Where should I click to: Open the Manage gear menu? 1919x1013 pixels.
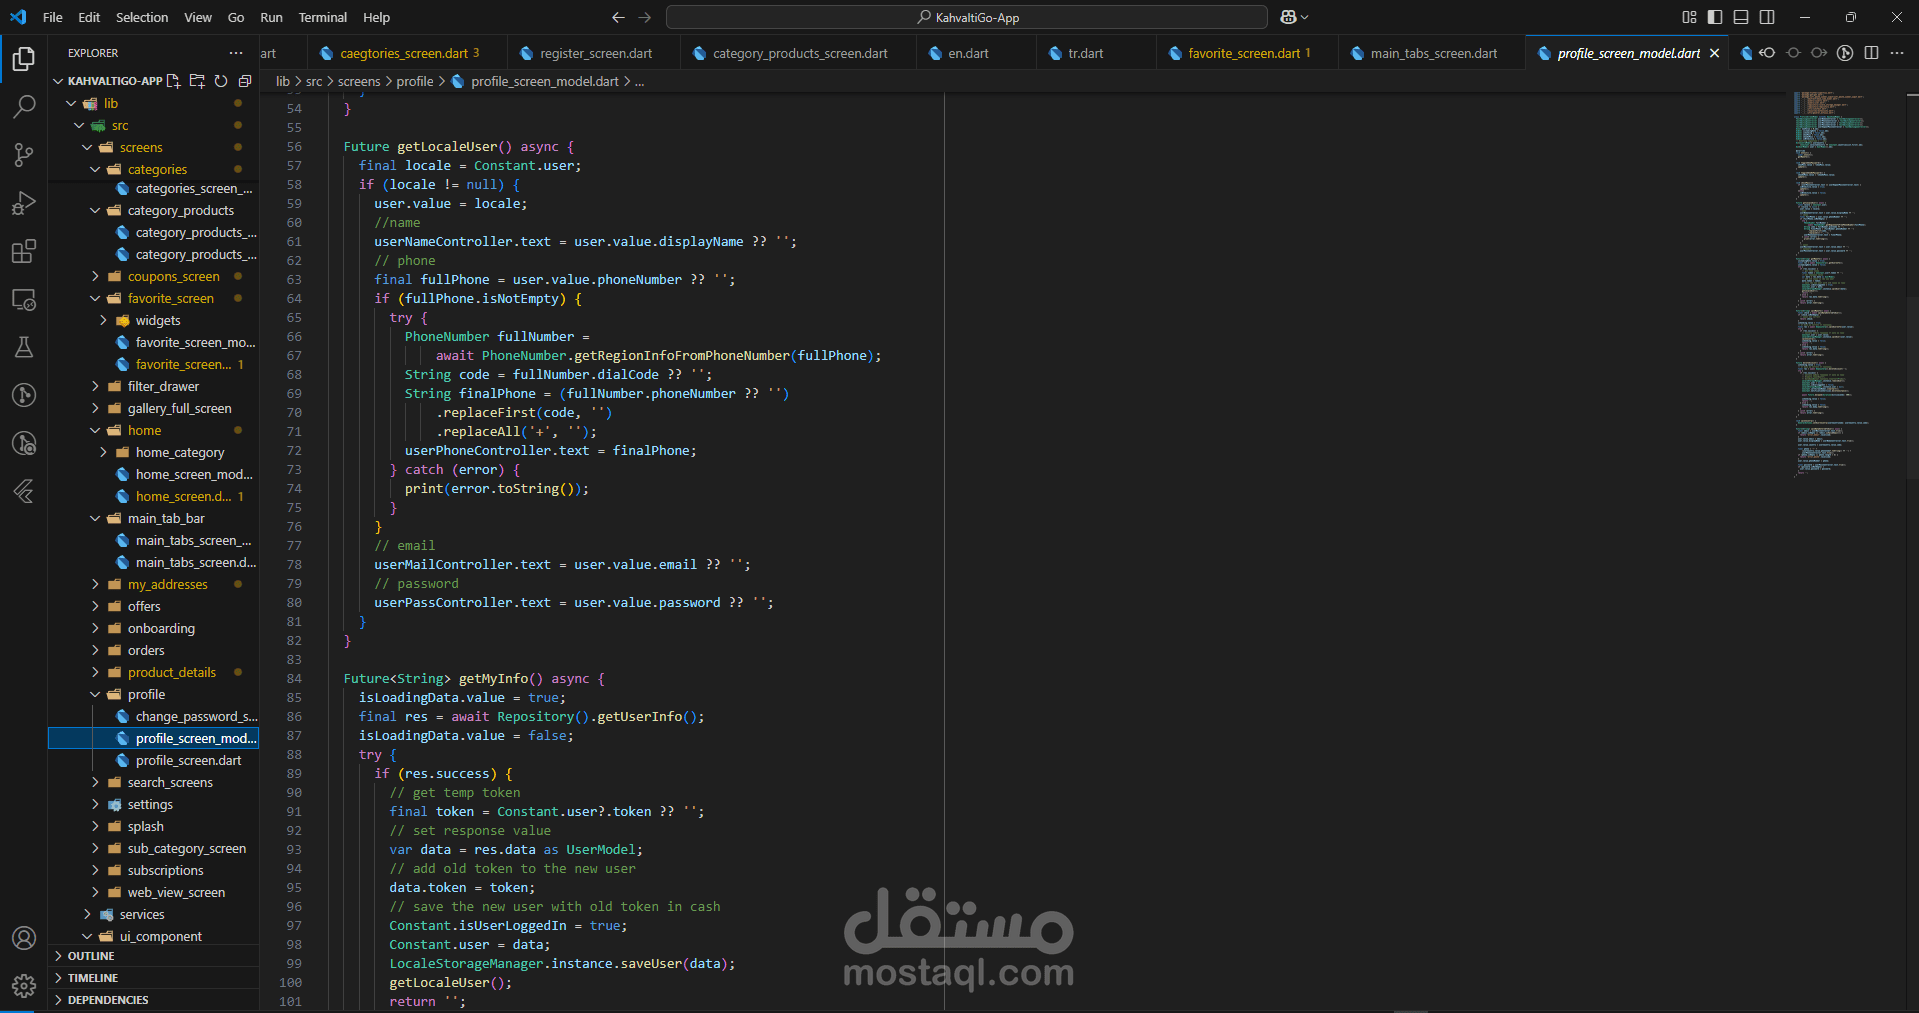click(24, 986)
